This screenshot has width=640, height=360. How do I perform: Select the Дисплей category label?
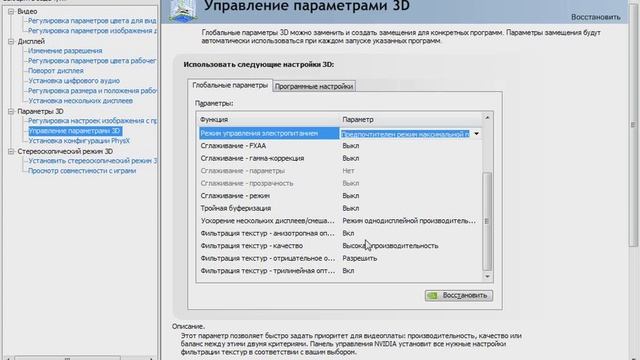(x=31, y=41)
